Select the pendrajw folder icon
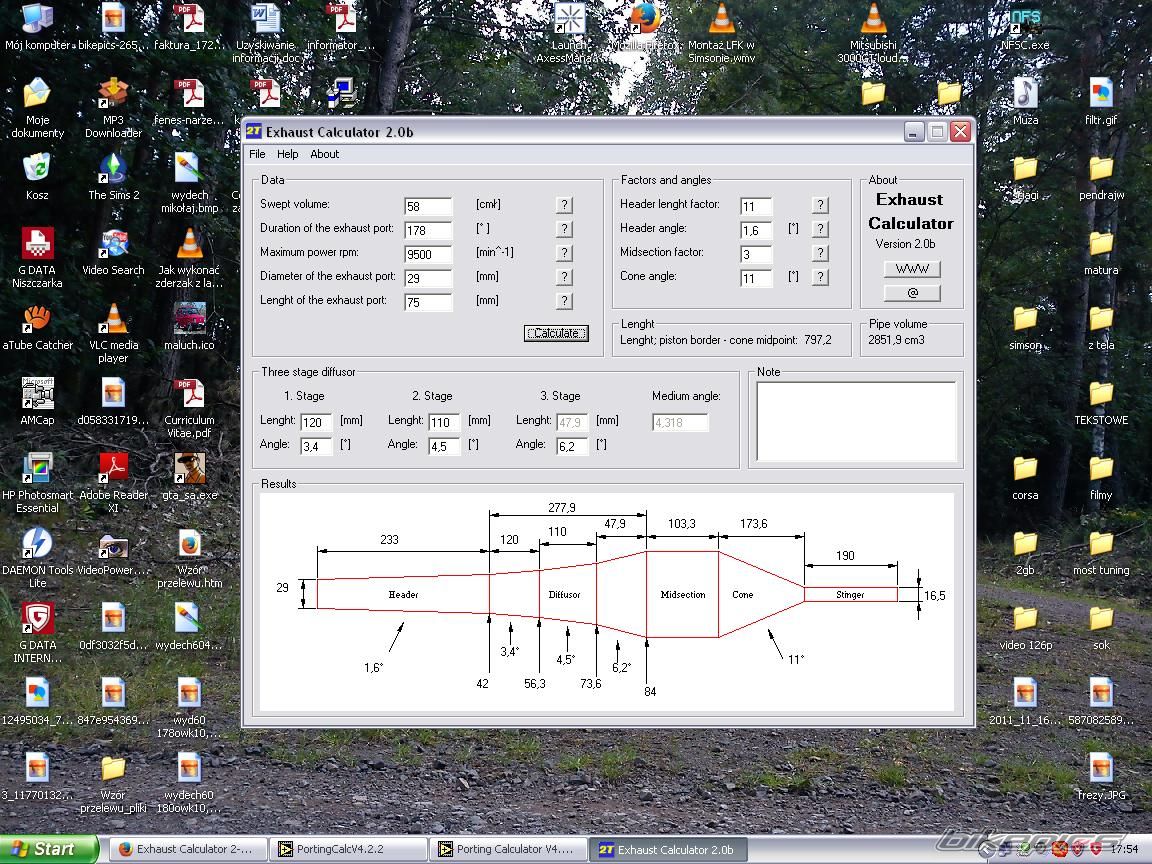Screen dimensions: 1152x864 pos(1101,177)
